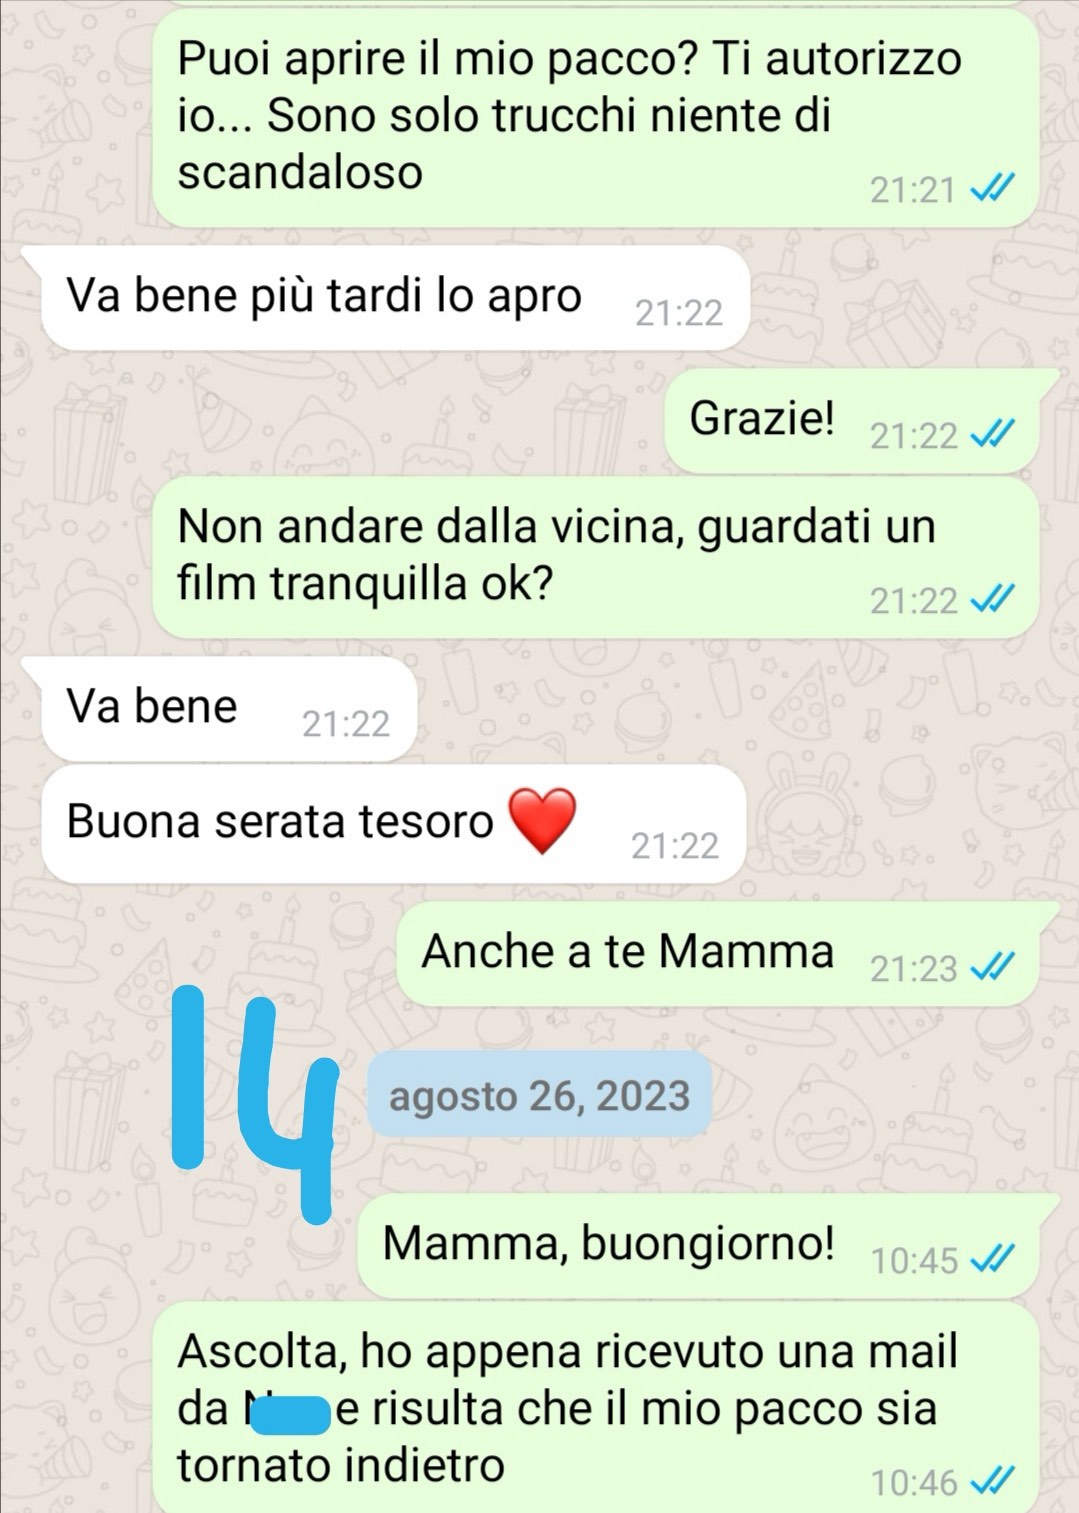Tap the double-check icon on "Mamma, buongiorno!"

pyautogui.click(x=993, y=1259)
